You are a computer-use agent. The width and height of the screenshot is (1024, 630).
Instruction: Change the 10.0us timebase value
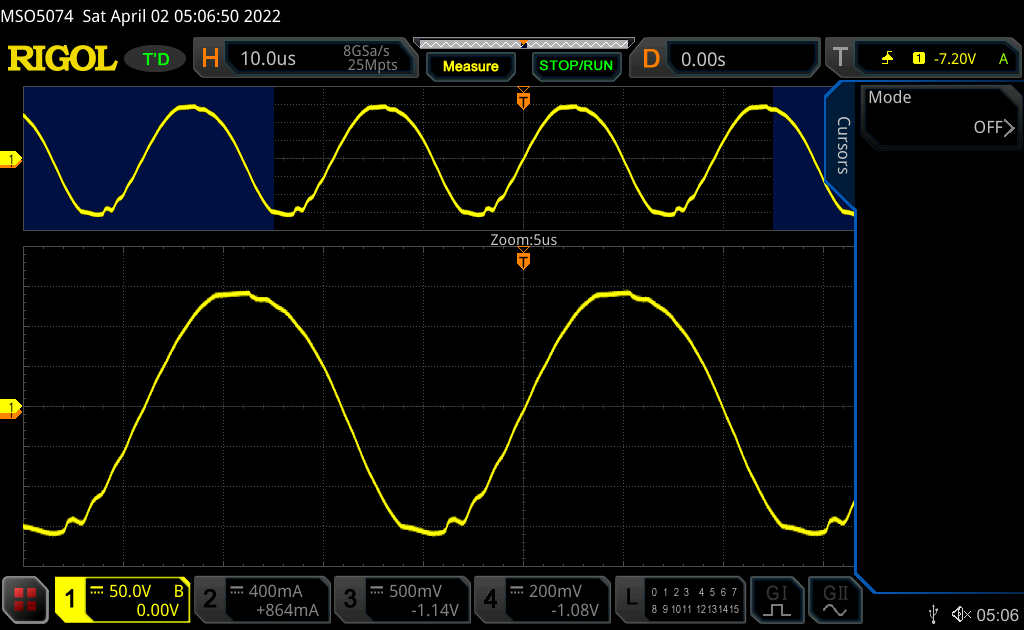pyautogui.click(x=268, y=59)
